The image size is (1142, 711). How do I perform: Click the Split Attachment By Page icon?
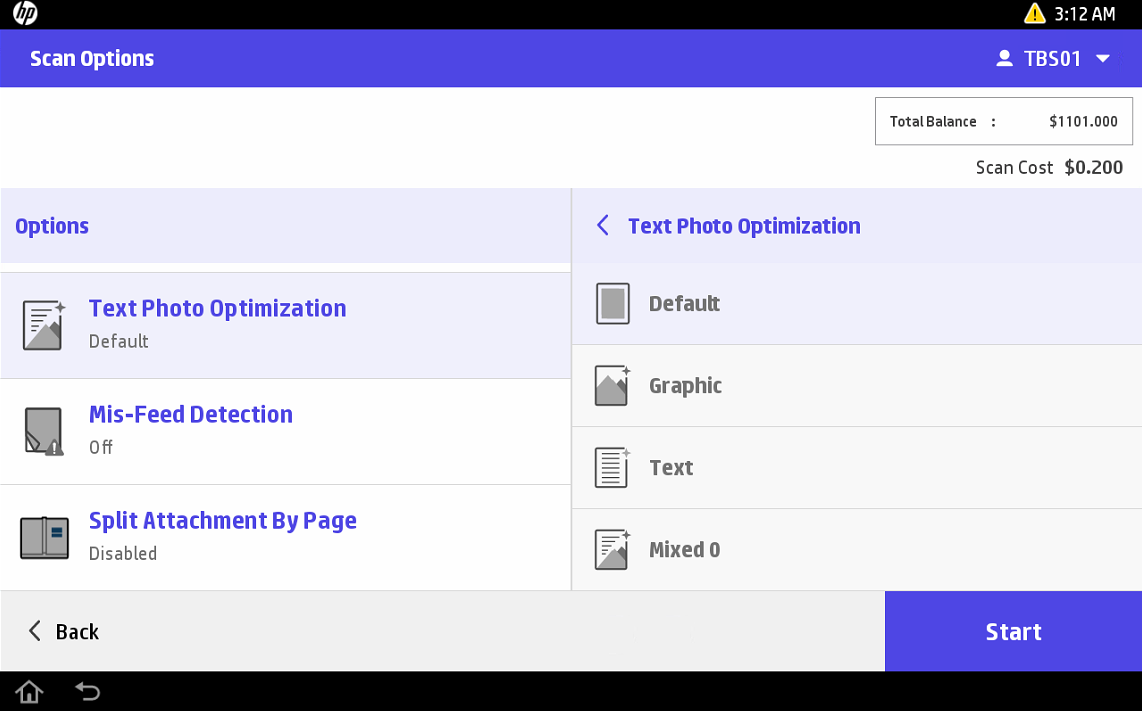44,537
